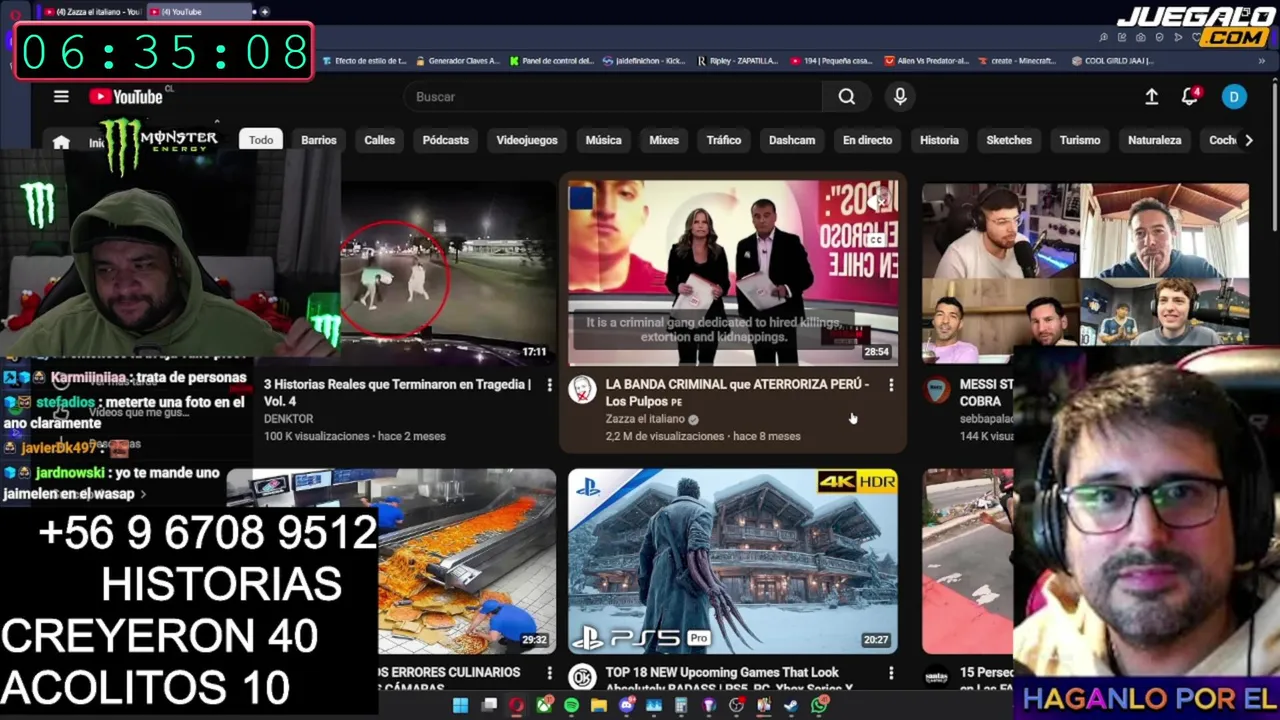Open the notifications bell
This screenshot has width=1280, height=720.
1190,97
